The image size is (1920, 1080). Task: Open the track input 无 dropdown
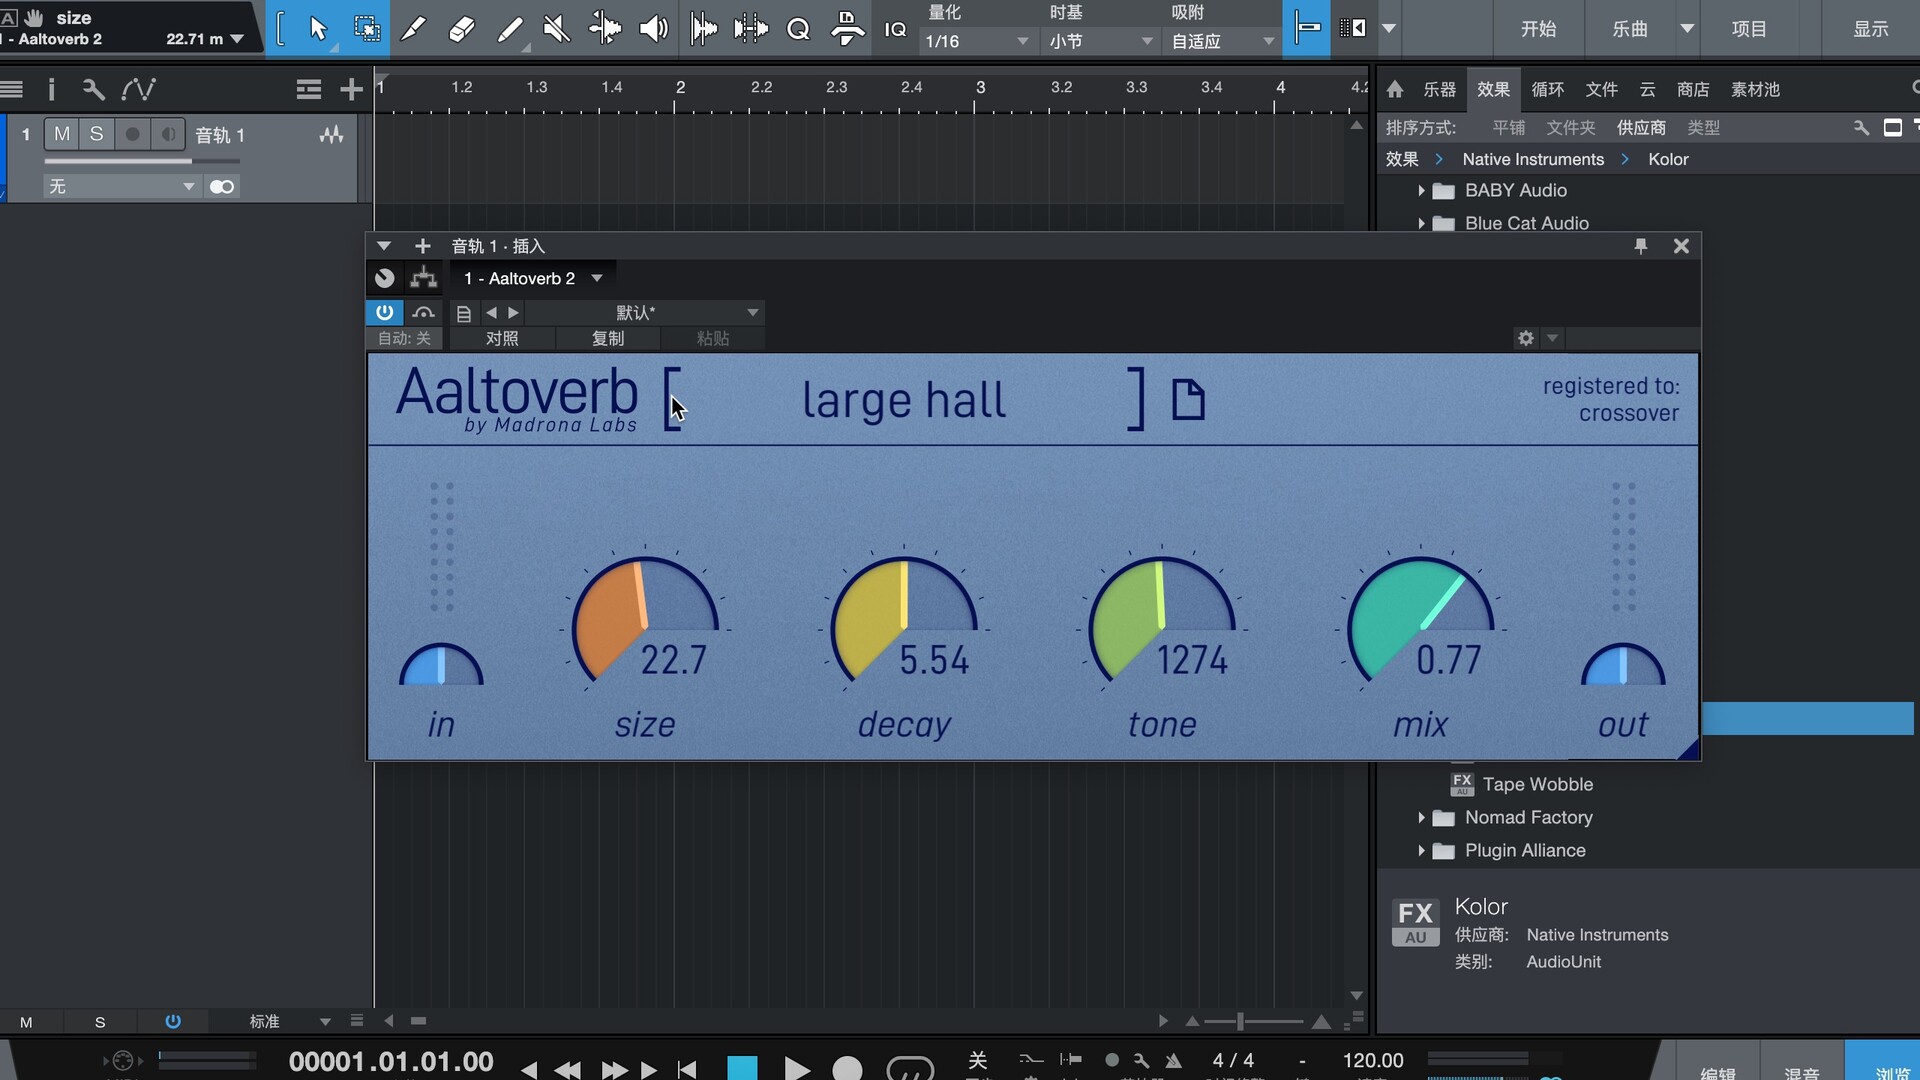point(122,187)
